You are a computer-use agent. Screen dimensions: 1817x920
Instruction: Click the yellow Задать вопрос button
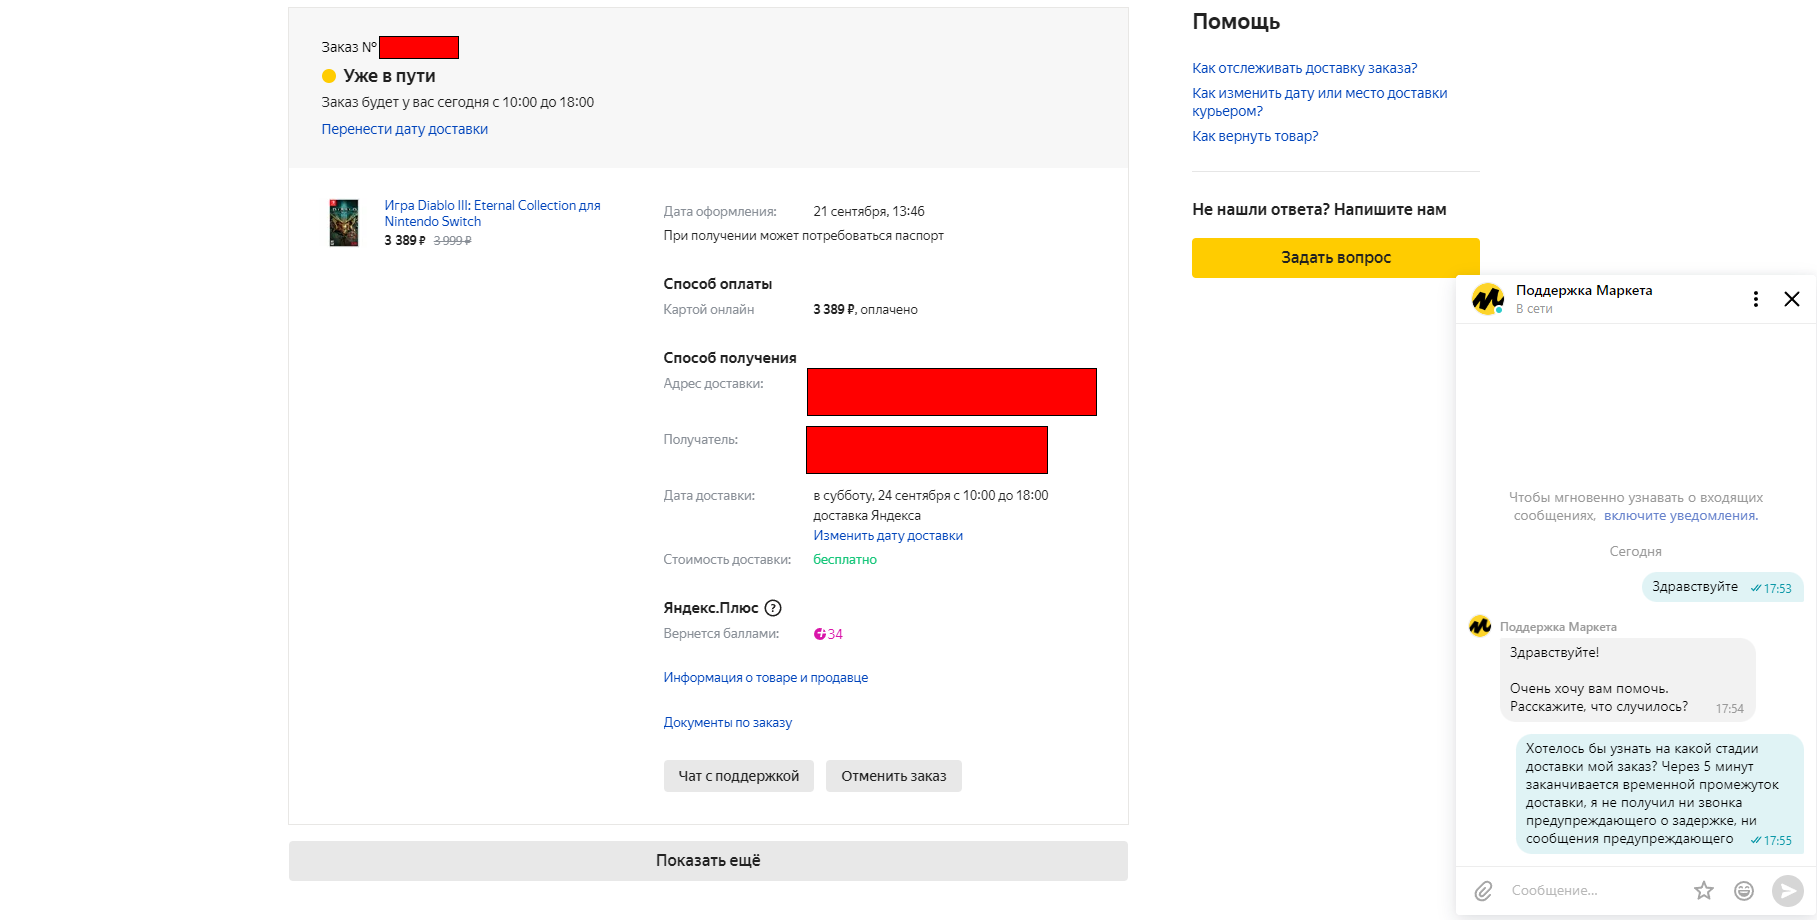point(1335,258)
